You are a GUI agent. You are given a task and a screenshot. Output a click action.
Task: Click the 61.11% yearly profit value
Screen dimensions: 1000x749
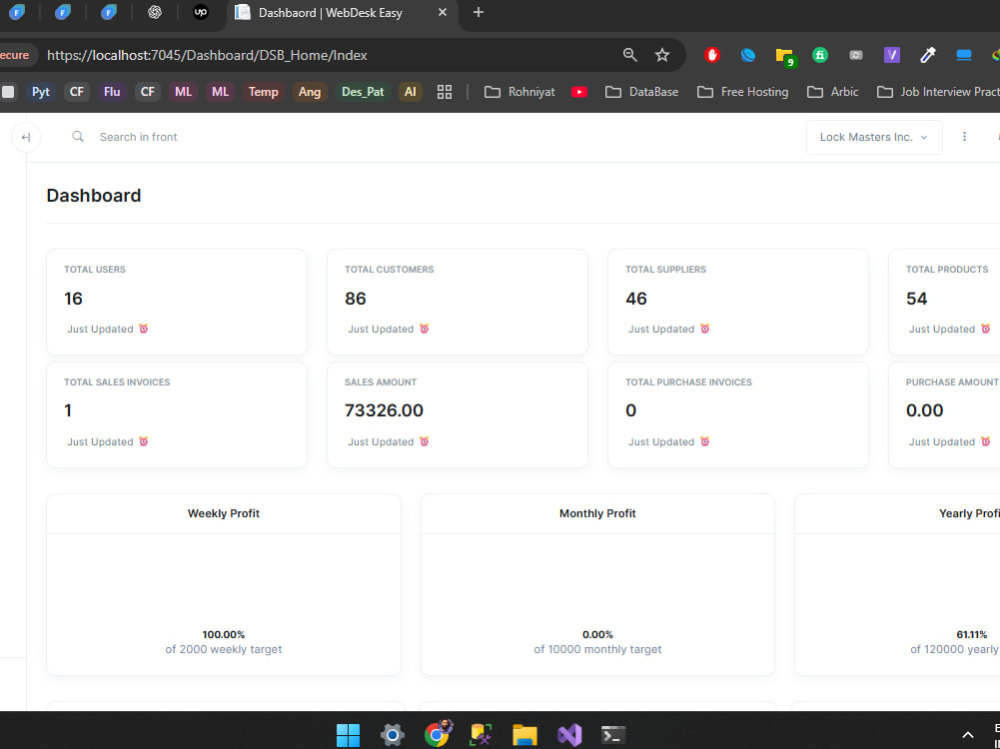point(971,635)
